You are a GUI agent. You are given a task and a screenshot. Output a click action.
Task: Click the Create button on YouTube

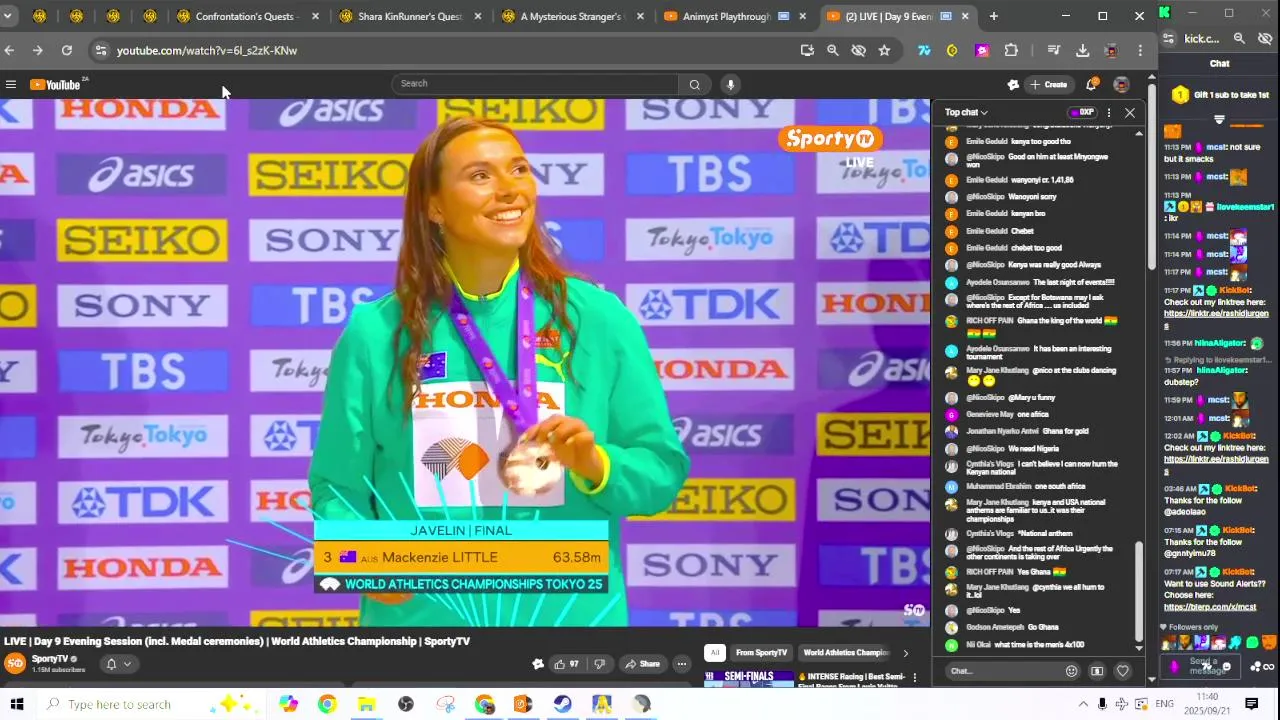point(1049,84)
